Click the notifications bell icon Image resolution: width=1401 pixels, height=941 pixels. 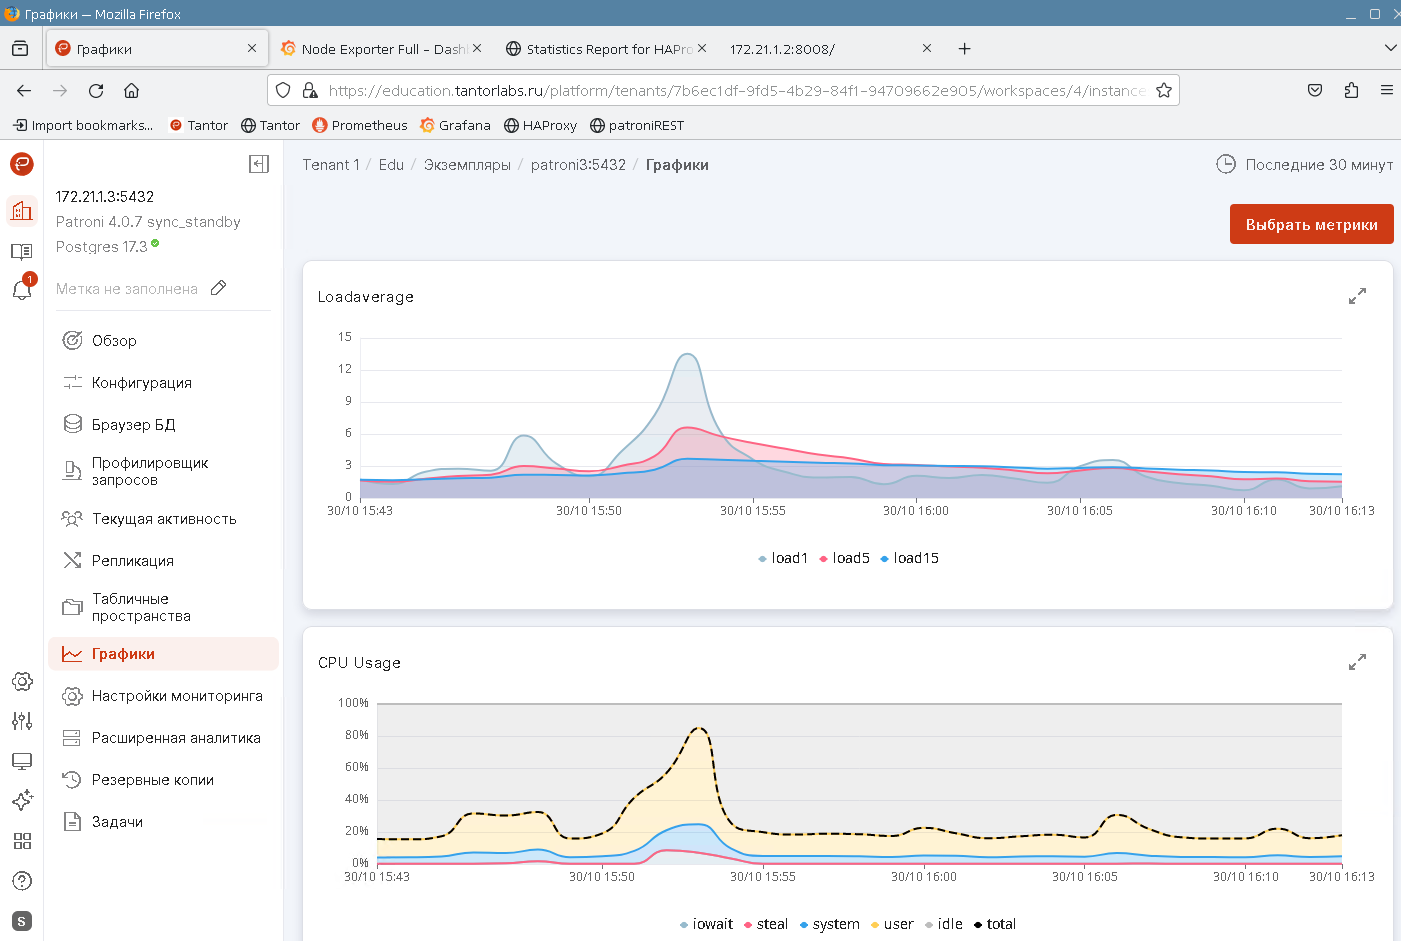(x=22, y=290)
